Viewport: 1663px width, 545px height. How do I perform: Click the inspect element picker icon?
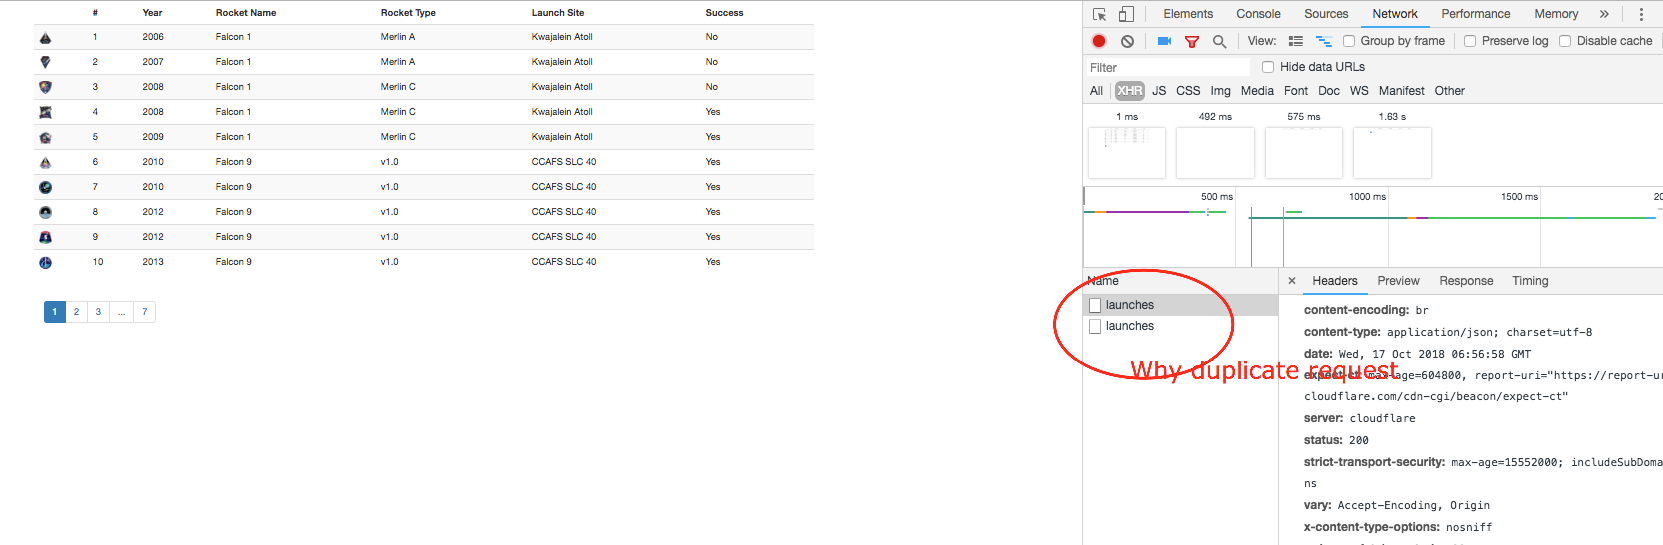[x=1099, y=14]
